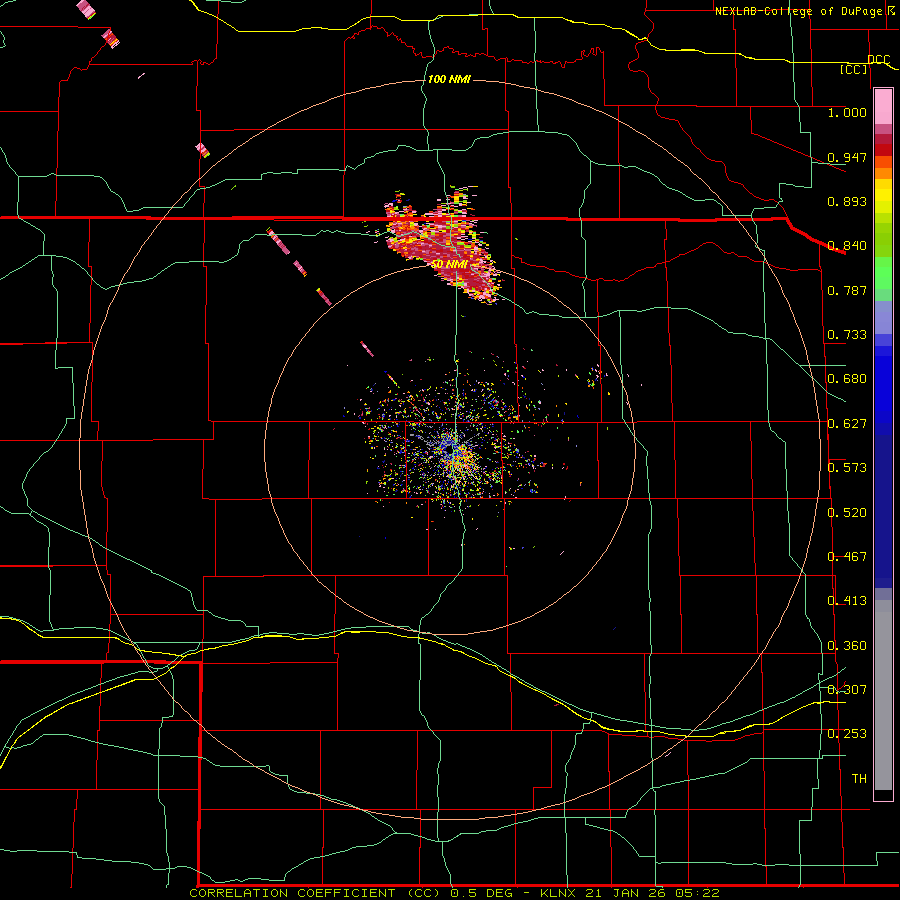Click the large red echo cluster north of radar

[x=445, y=247]
